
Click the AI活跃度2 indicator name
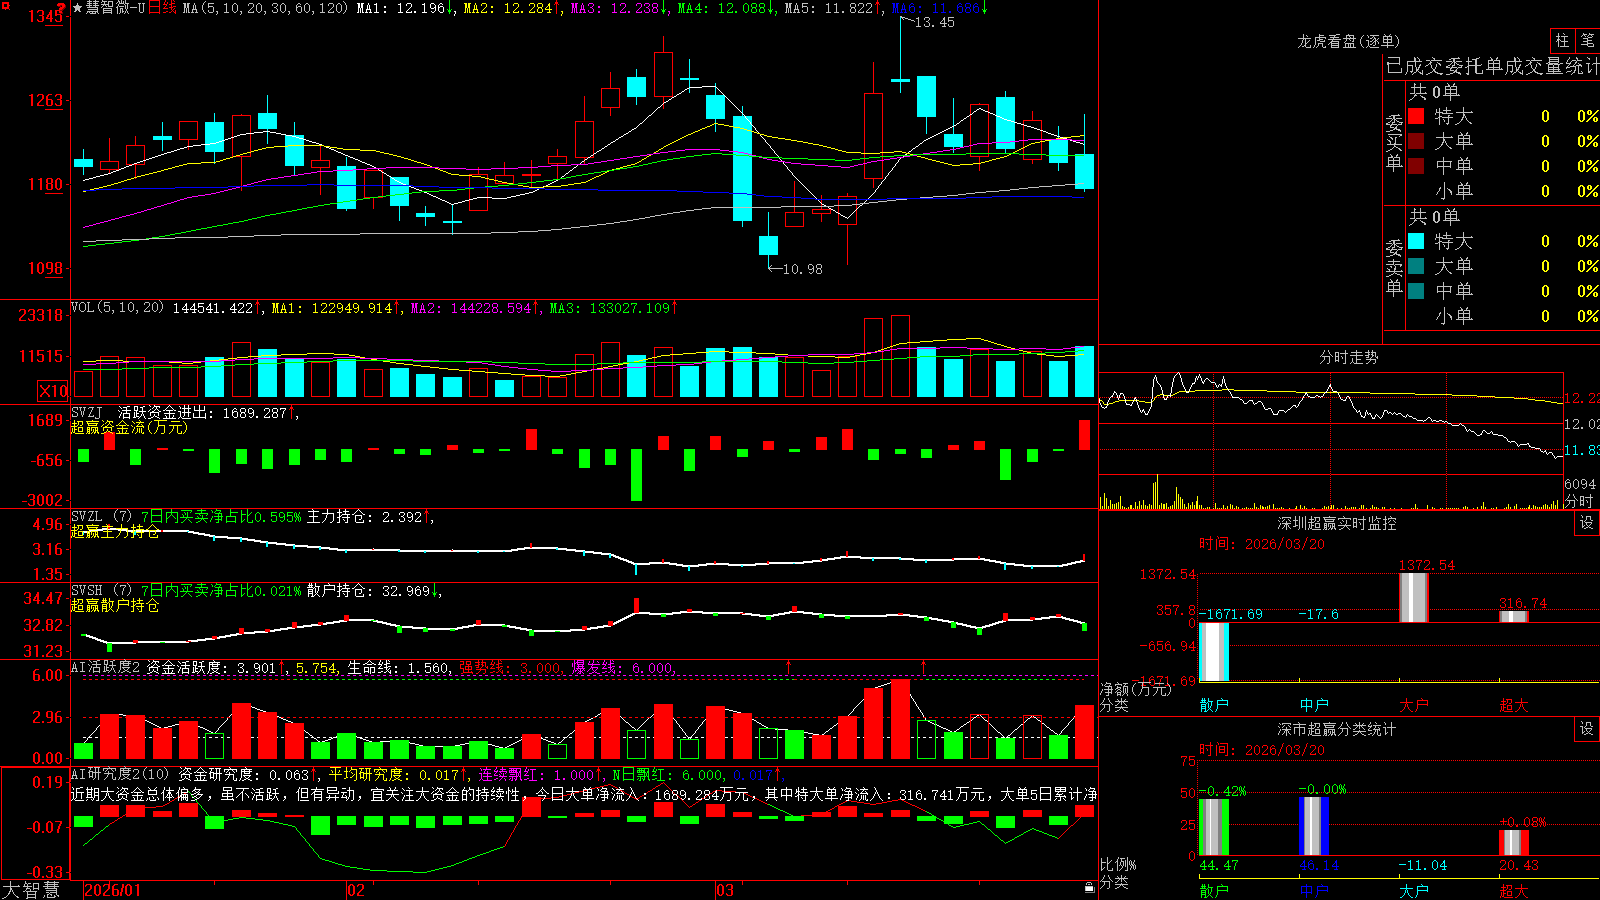pos(105,667)
